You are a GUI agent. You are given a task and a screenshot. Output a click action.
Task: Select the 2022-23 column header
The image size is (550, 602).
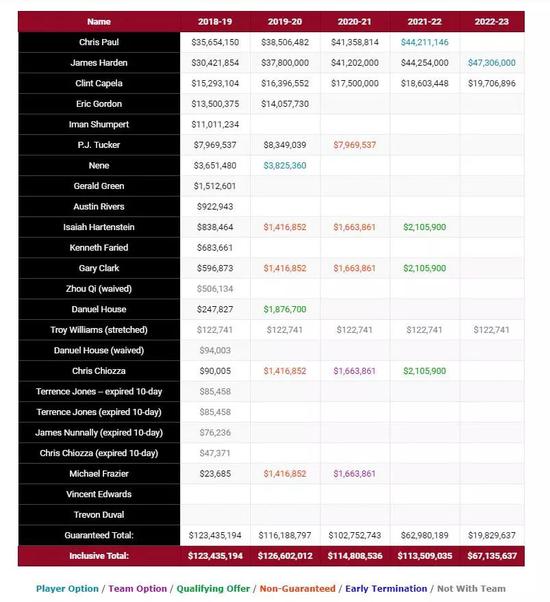click(492, 22)
